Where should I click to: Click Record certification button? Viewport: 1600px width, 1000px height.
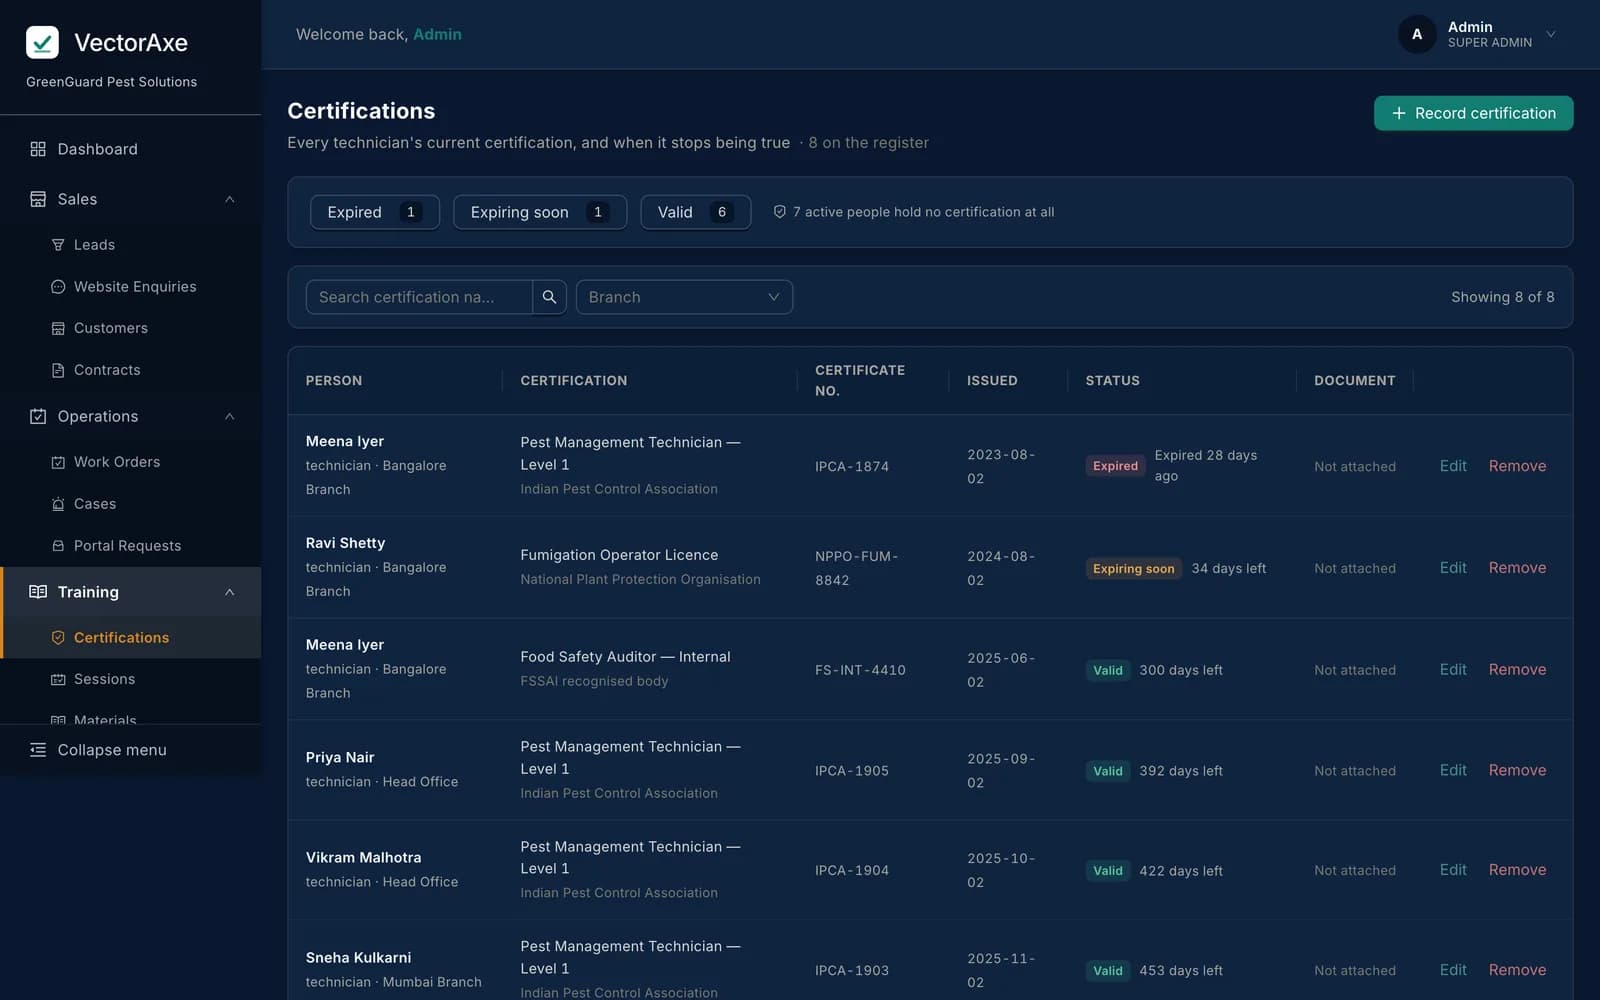1473,113
